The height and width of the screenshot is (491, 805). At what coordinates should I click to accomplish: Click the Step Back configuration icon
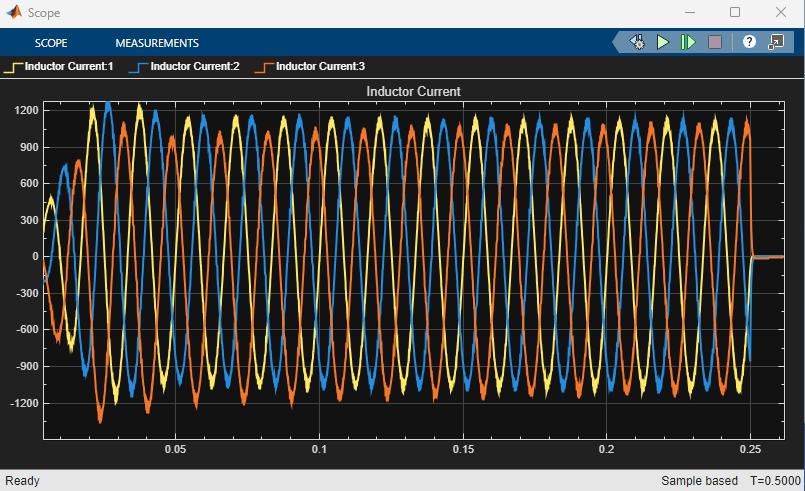click(x=637, y=42)
